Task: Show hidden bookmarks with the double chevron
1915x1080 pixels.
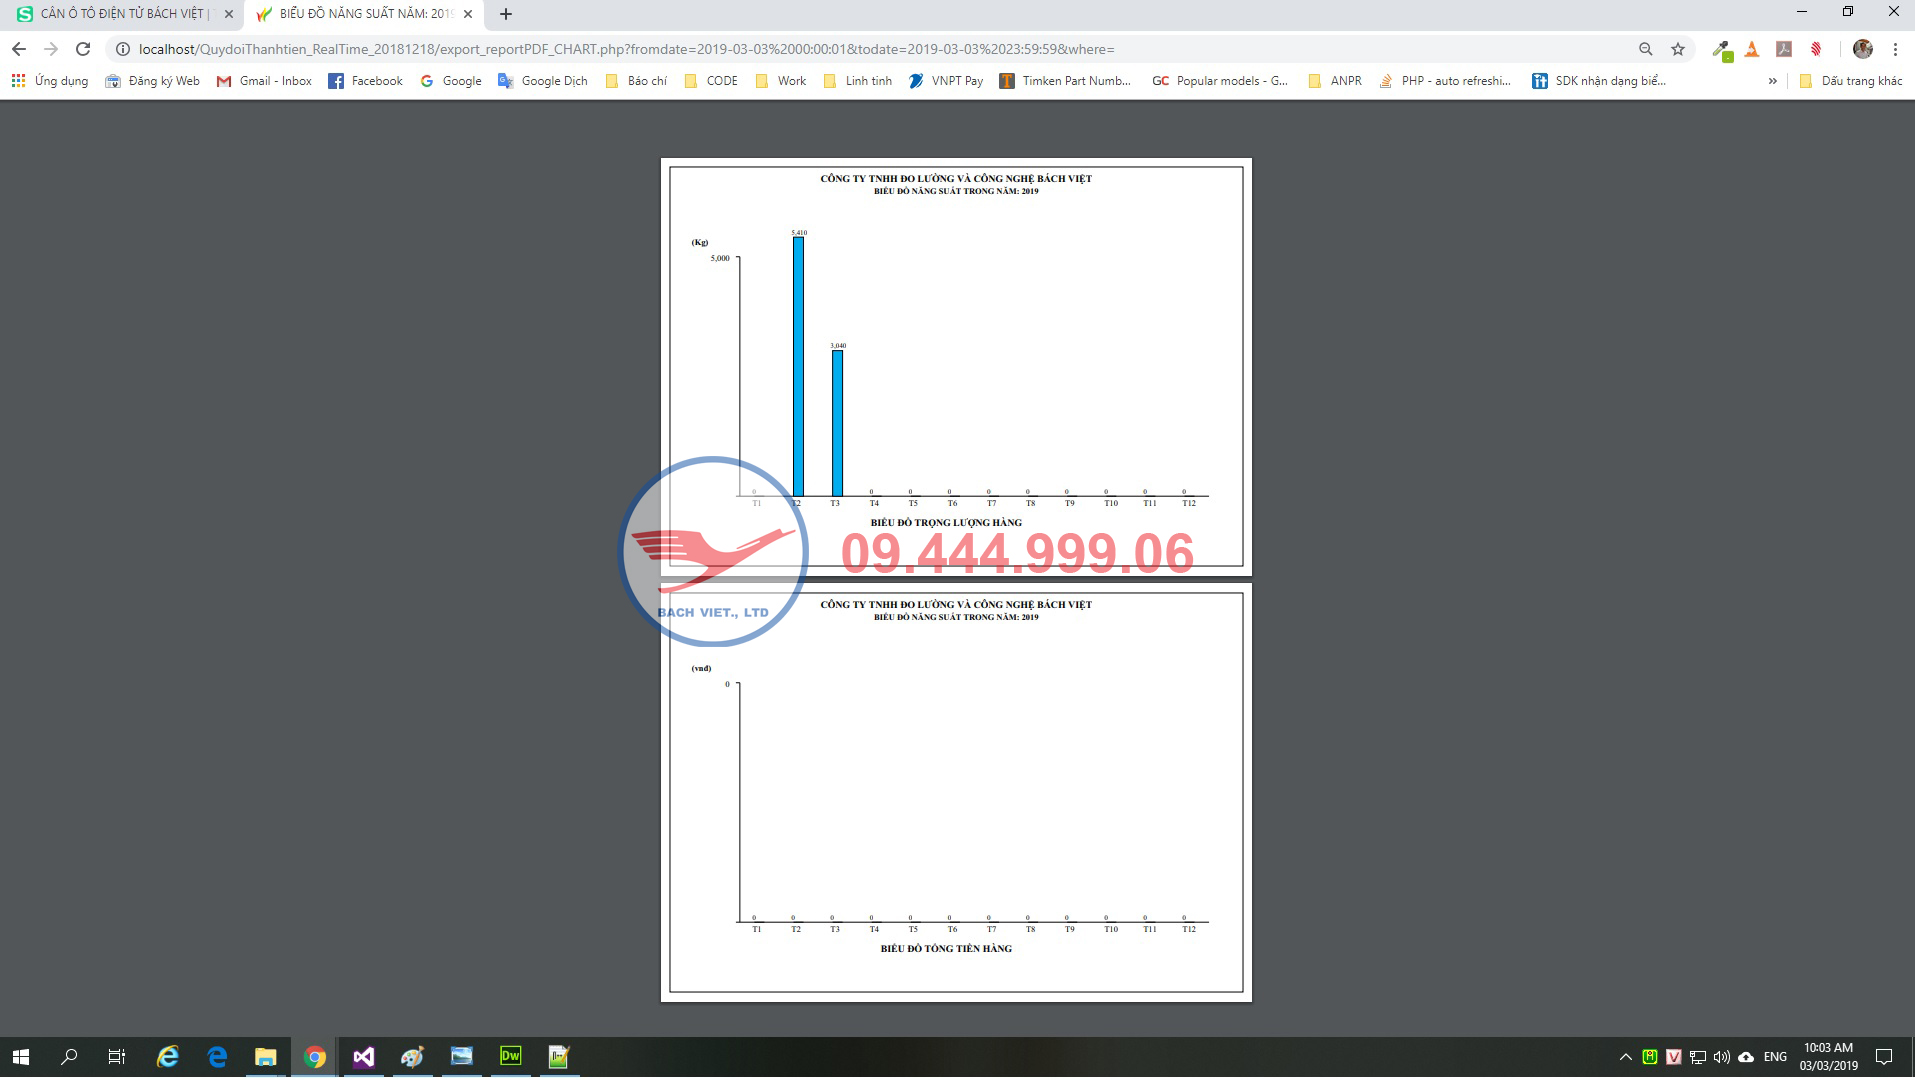Action: [1773, 81]
